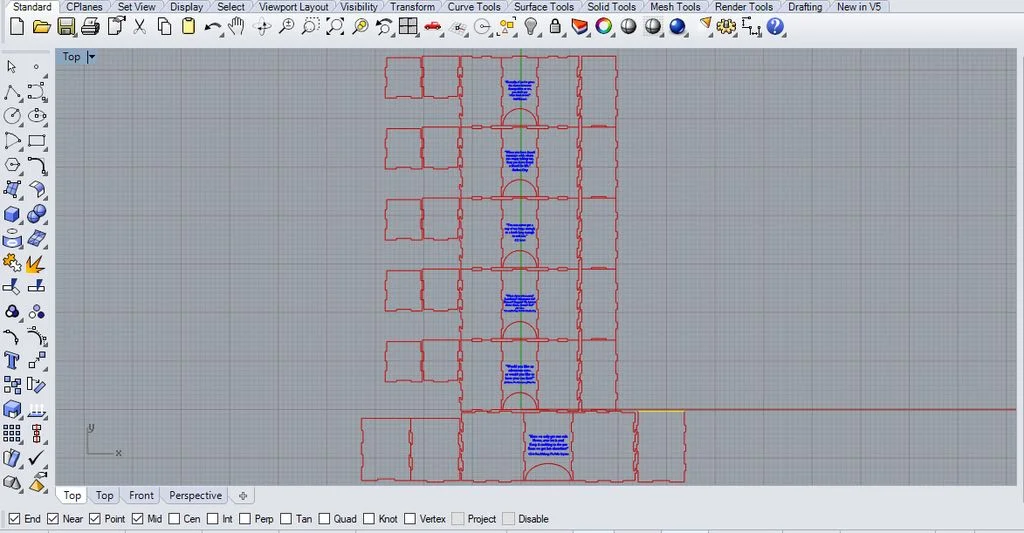Select the Circle tool in sidebar
This screenshot has width=1024, height=533.
(12, 116)
